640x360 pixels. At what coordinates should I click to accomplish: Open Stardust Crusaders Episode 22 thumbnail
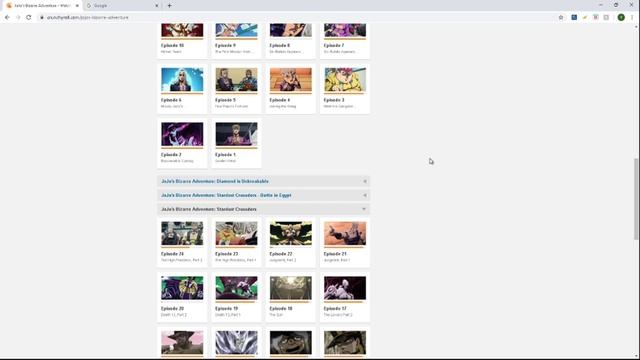(291, 233)
